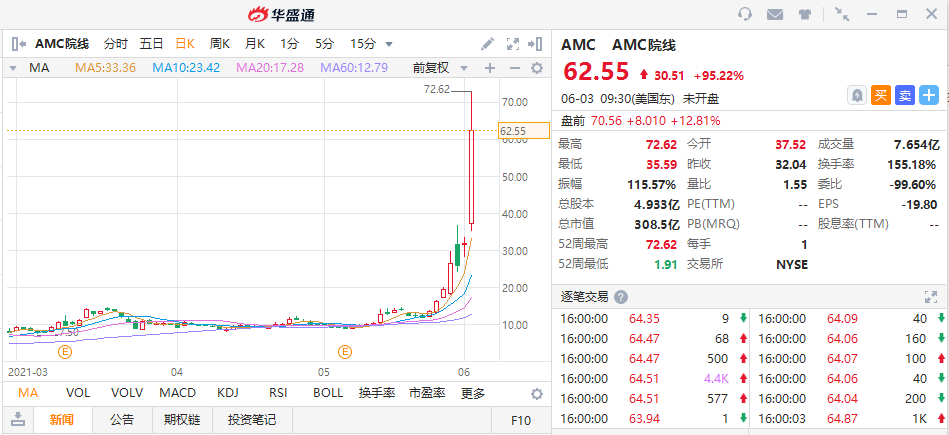Select the 周K chart tab
949x435 pixels.
pyautogui.click(x=220, y=44)
